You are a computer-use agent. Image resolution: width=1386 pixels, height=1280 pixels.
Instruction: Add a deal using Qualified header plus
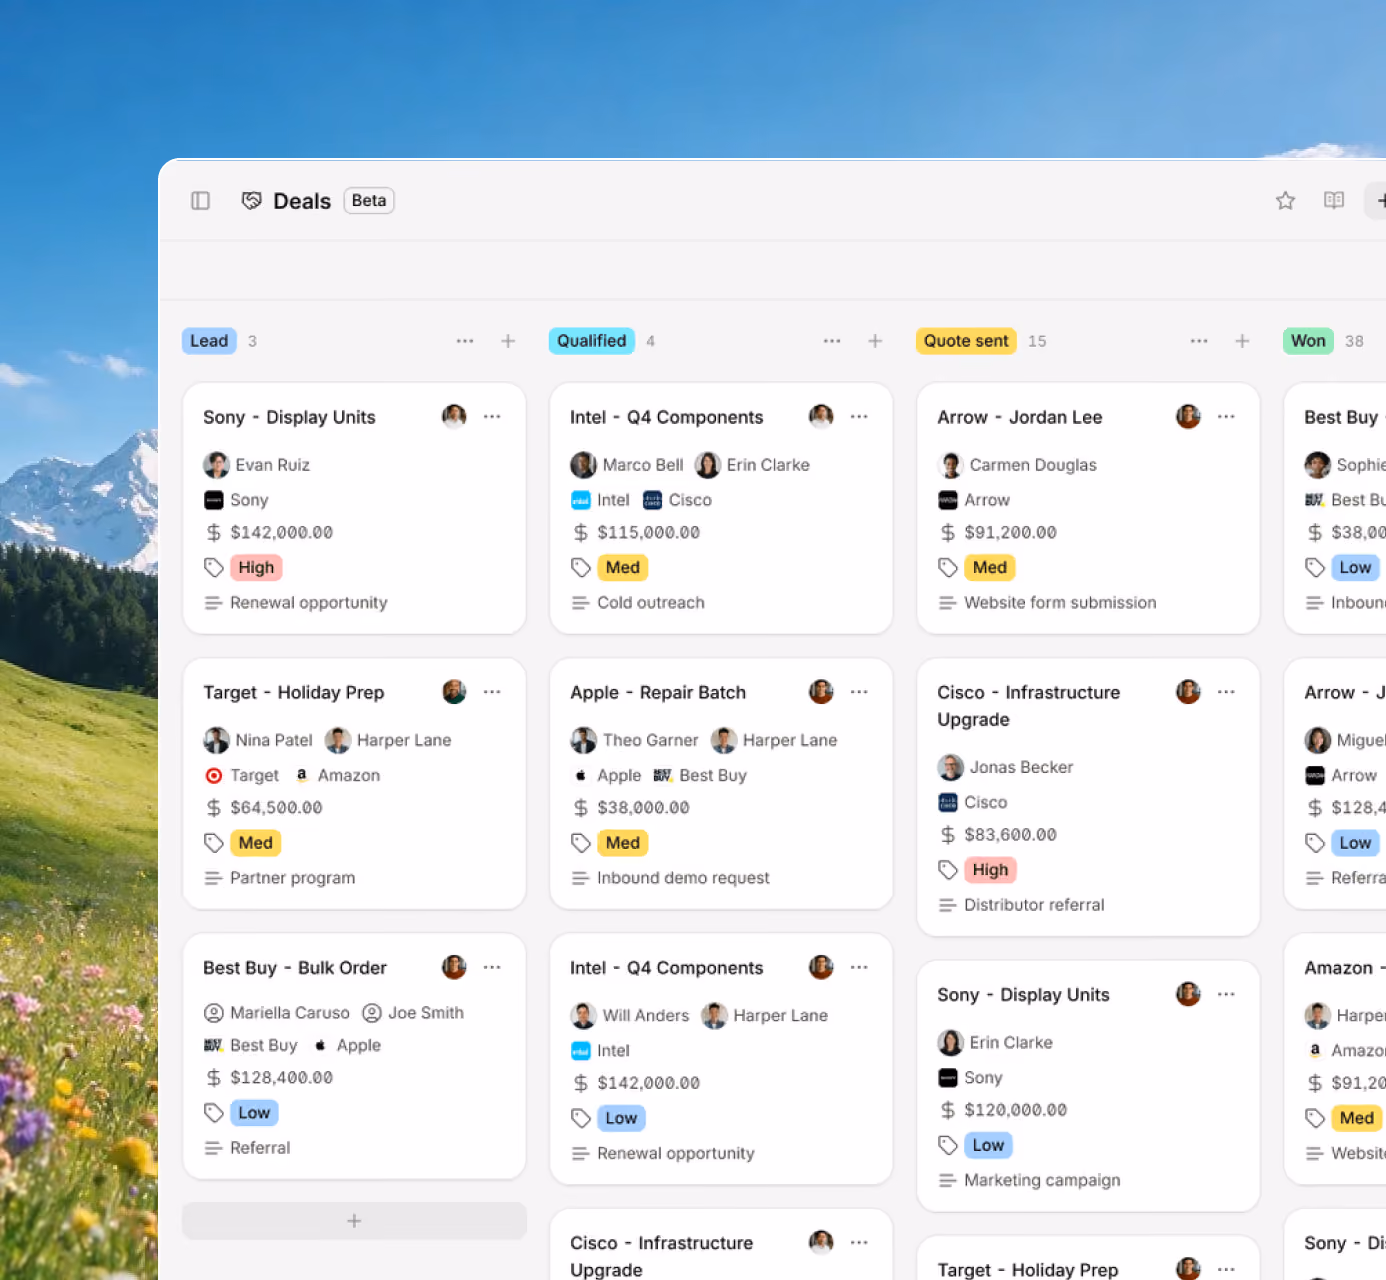click(875, 341)
